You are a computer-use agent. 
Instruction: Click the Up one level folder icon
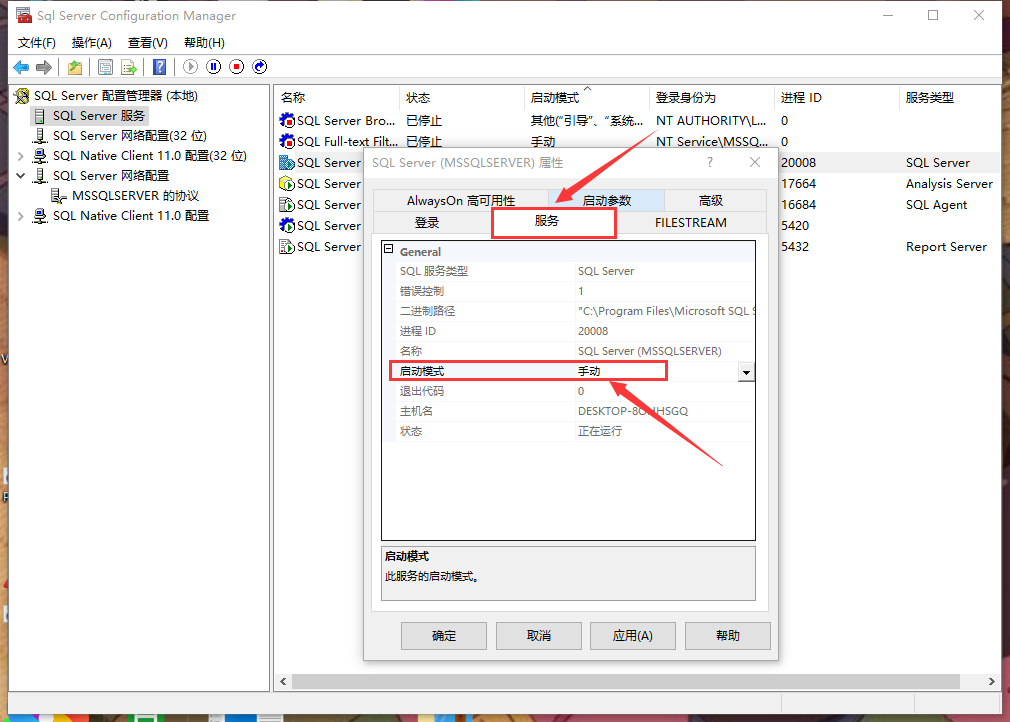click(75, 67)
